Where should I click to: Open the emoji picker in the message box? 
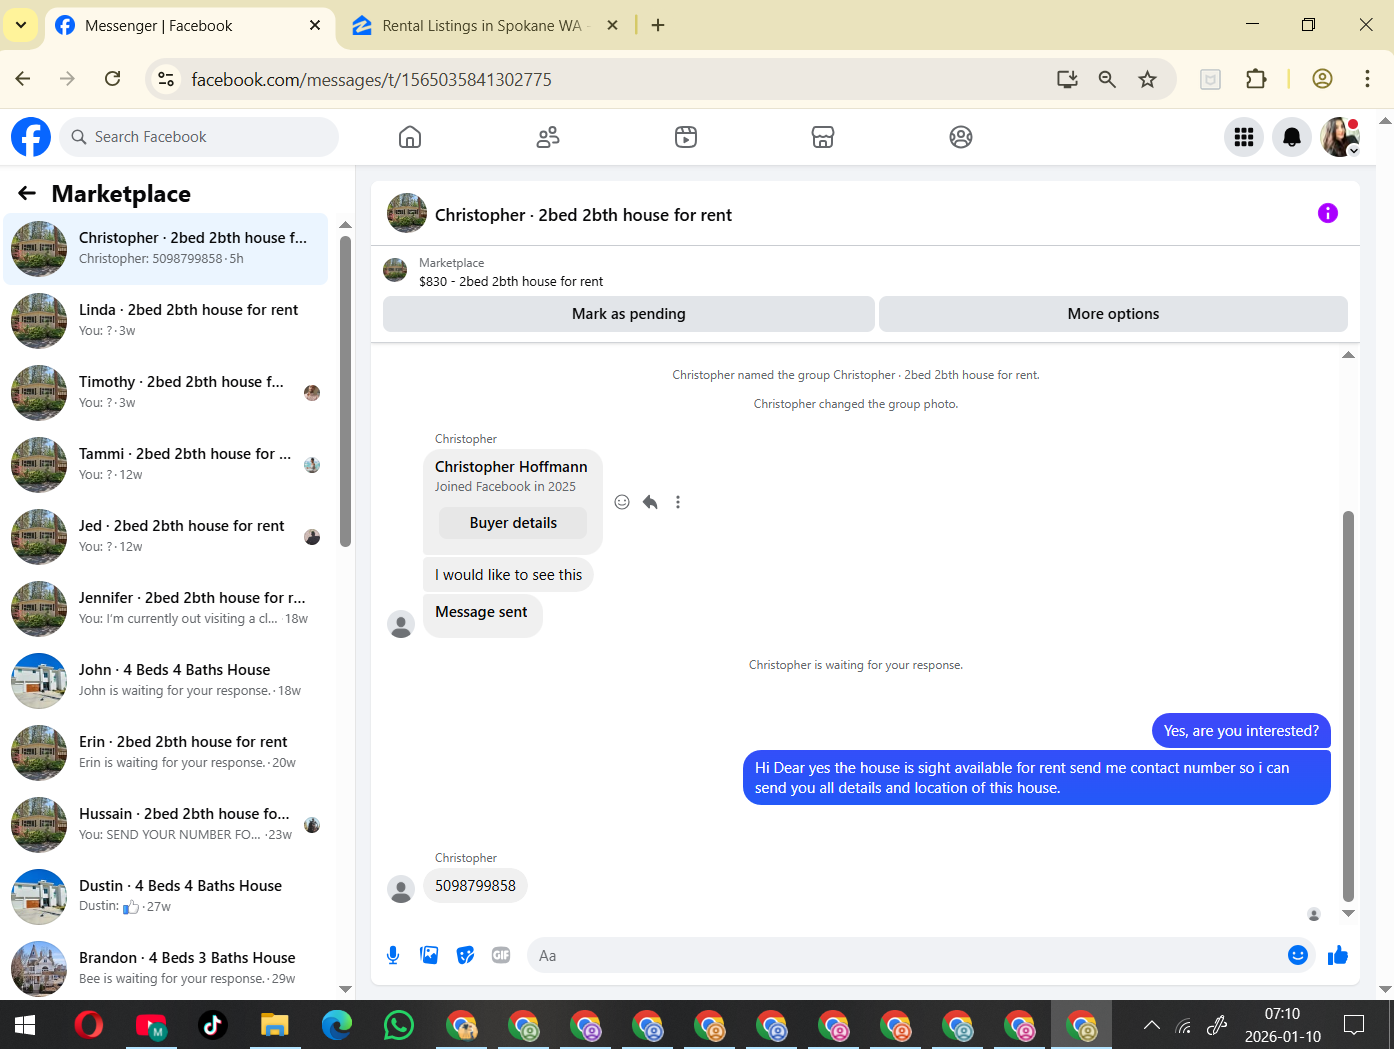(1298, 955)
